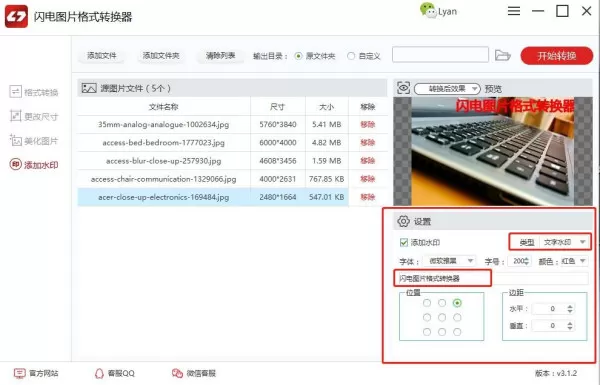The image size is (600, 385).
Task: Increase the 水平 margin value
Action: [570, 306]
